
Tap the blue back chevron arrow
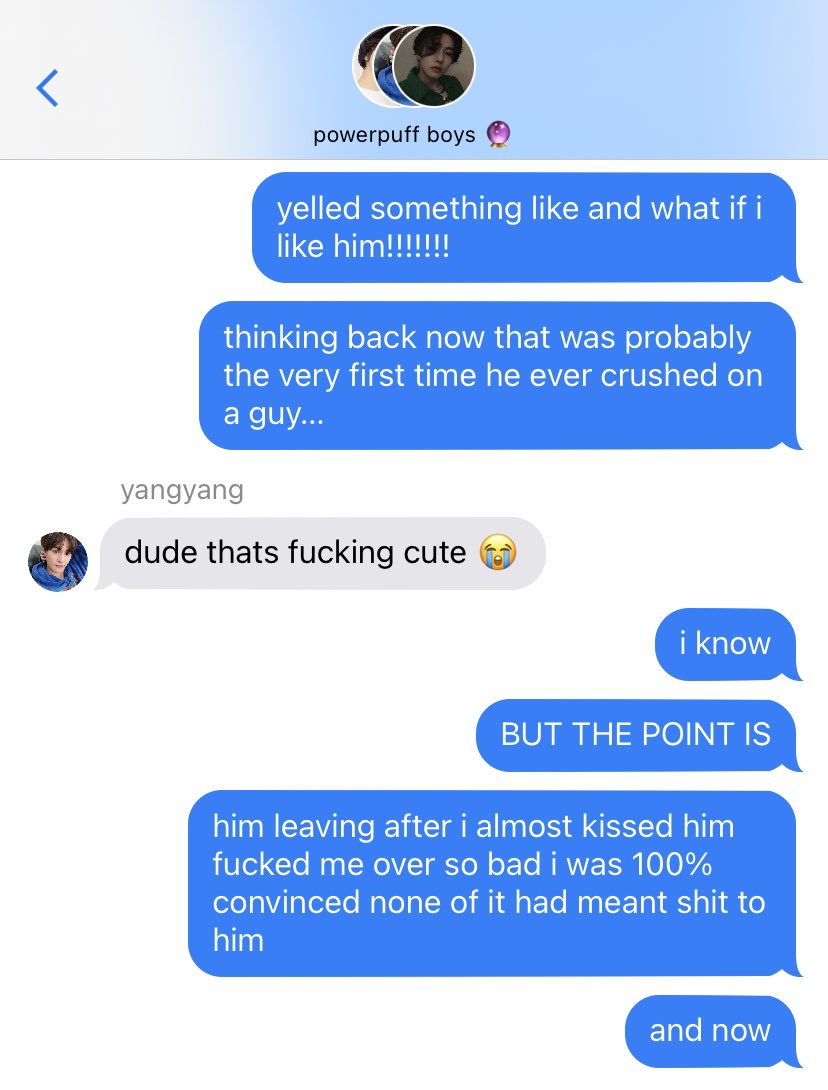[x=47, y=88]
